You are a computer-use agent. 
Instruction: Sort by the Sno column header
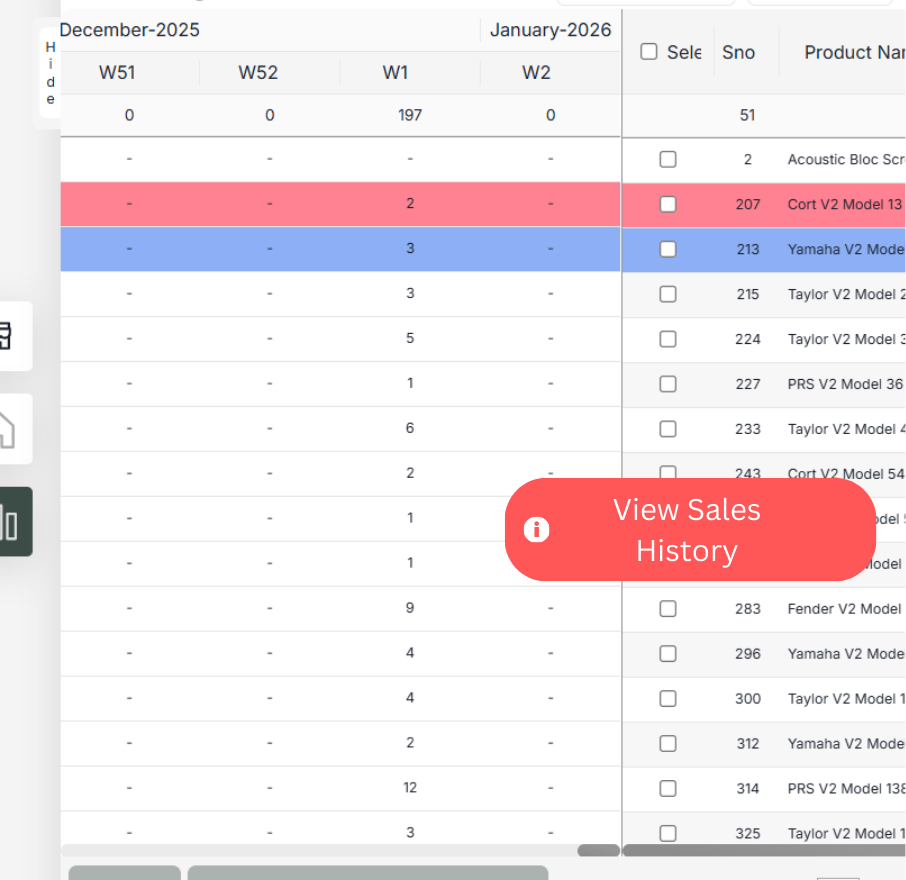pyautogui.click(x=738, y=52)
